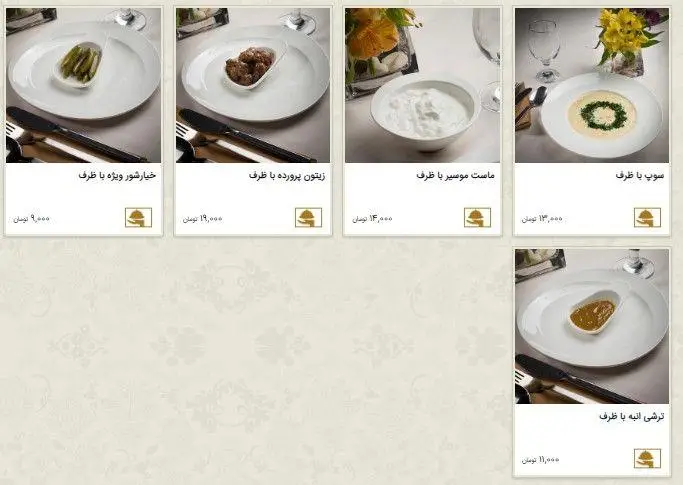Image resolution: width=683 pixels, height=485 pixels.
Task: Open the mango pickle dish photo
Action: 592,326
